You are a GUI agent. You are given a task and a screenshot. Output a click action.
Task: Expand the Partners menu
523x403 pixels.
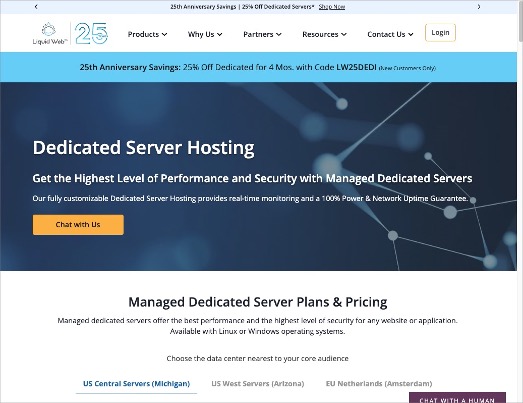[262, 34]
